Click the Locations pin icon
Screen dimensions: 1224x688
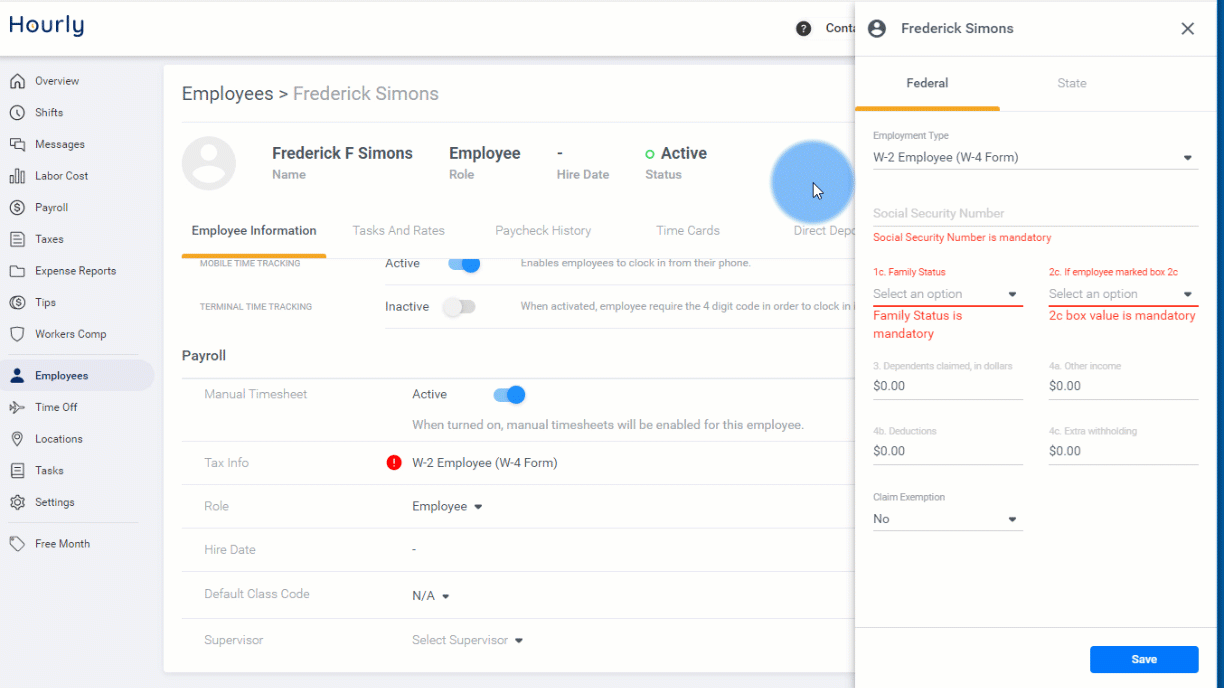pos(17,439)
